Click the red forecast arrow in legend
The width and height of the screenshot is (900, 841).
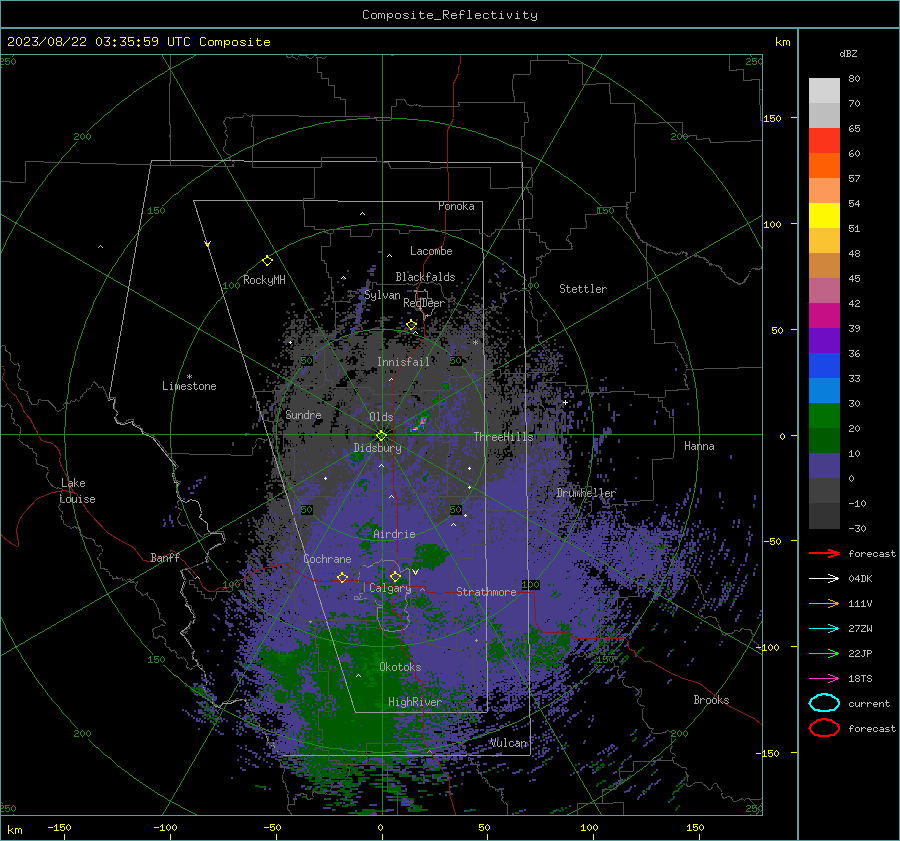(824, 553)
